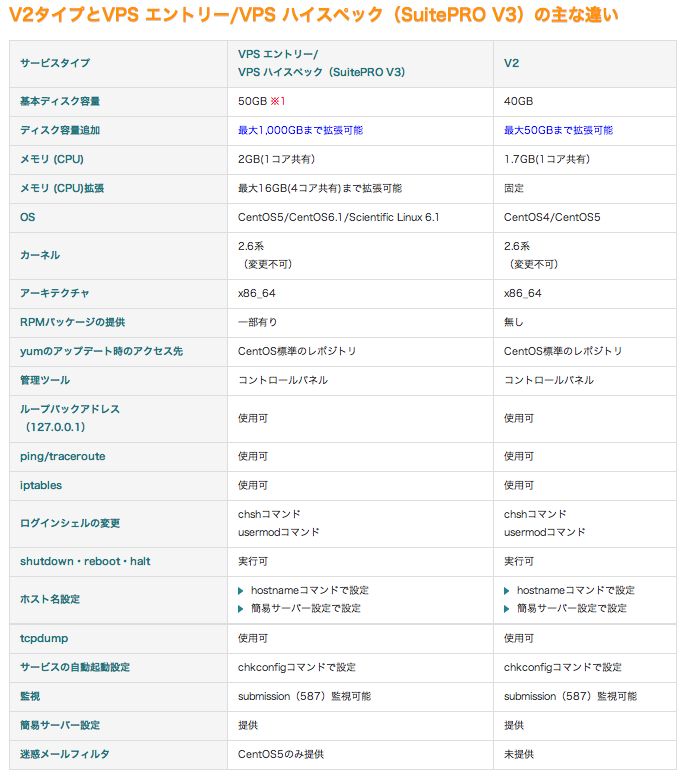Click chkconfigコマンドで設定 in VPS column
Screen dimensions: 683x778
(x=297, y=667)
